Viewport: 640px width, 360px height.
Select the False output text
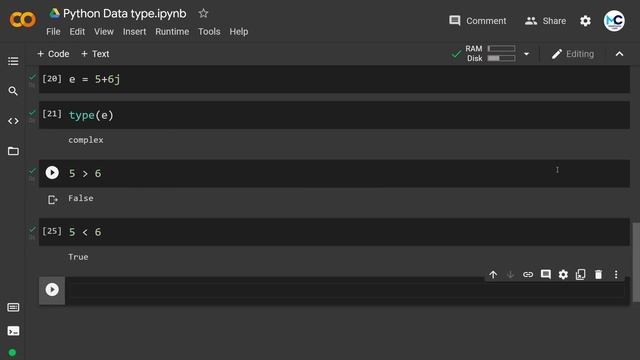[81, 198]
